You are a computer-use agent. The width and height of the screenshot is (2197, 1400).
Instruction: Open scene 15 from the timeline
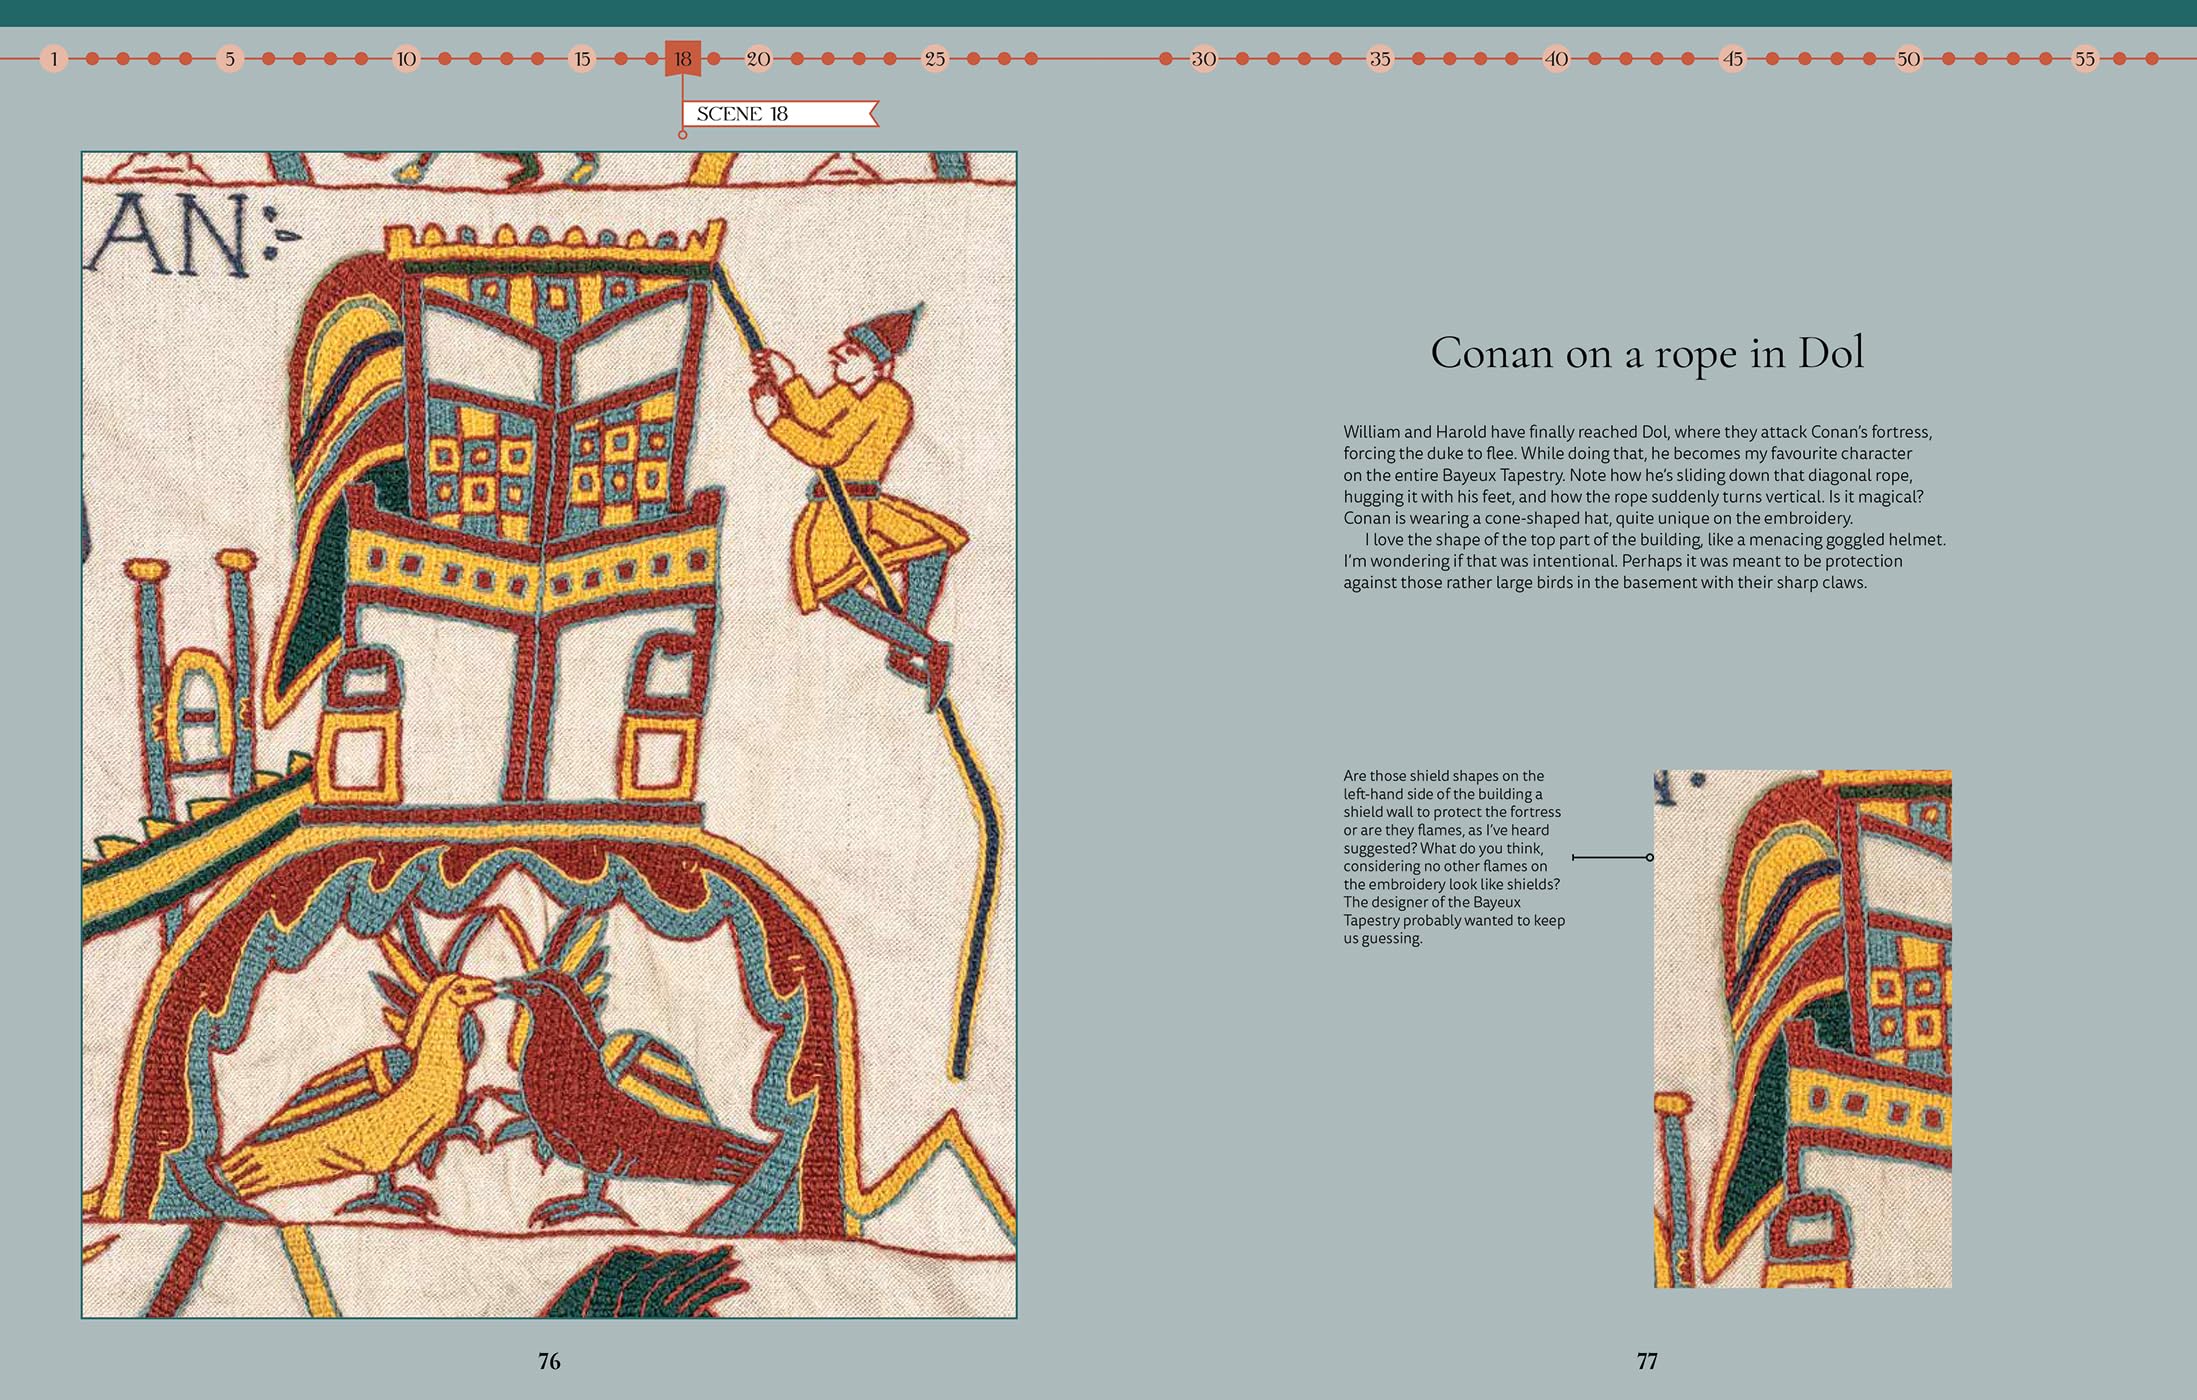coord(582,59)
